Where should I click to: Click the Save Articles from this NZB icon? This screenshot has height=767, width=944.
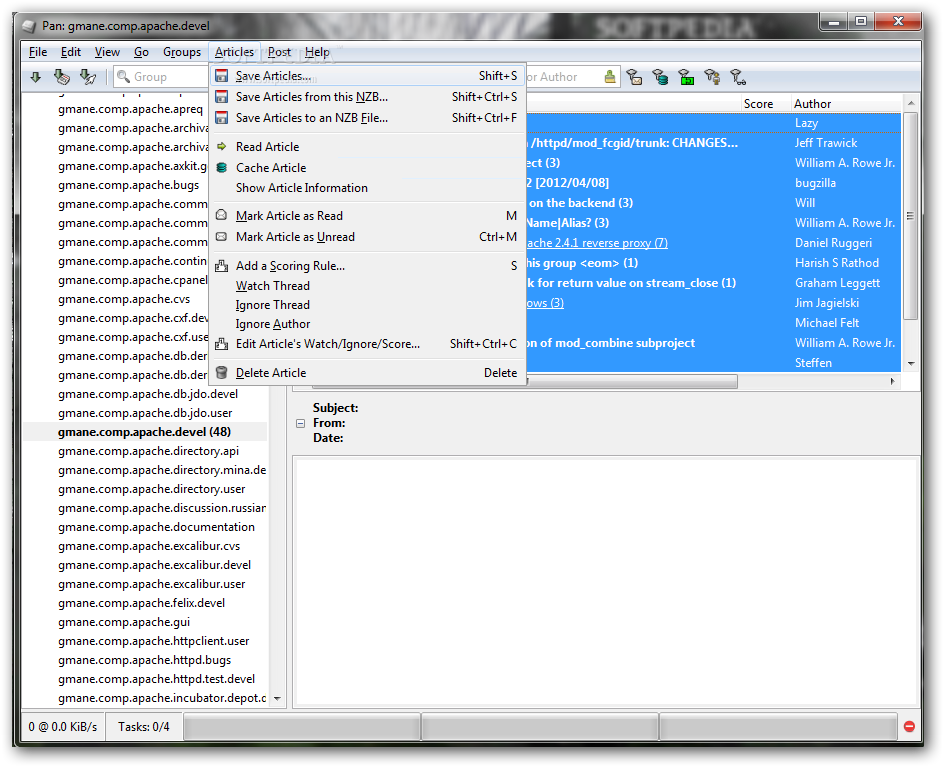click(222, 97)
